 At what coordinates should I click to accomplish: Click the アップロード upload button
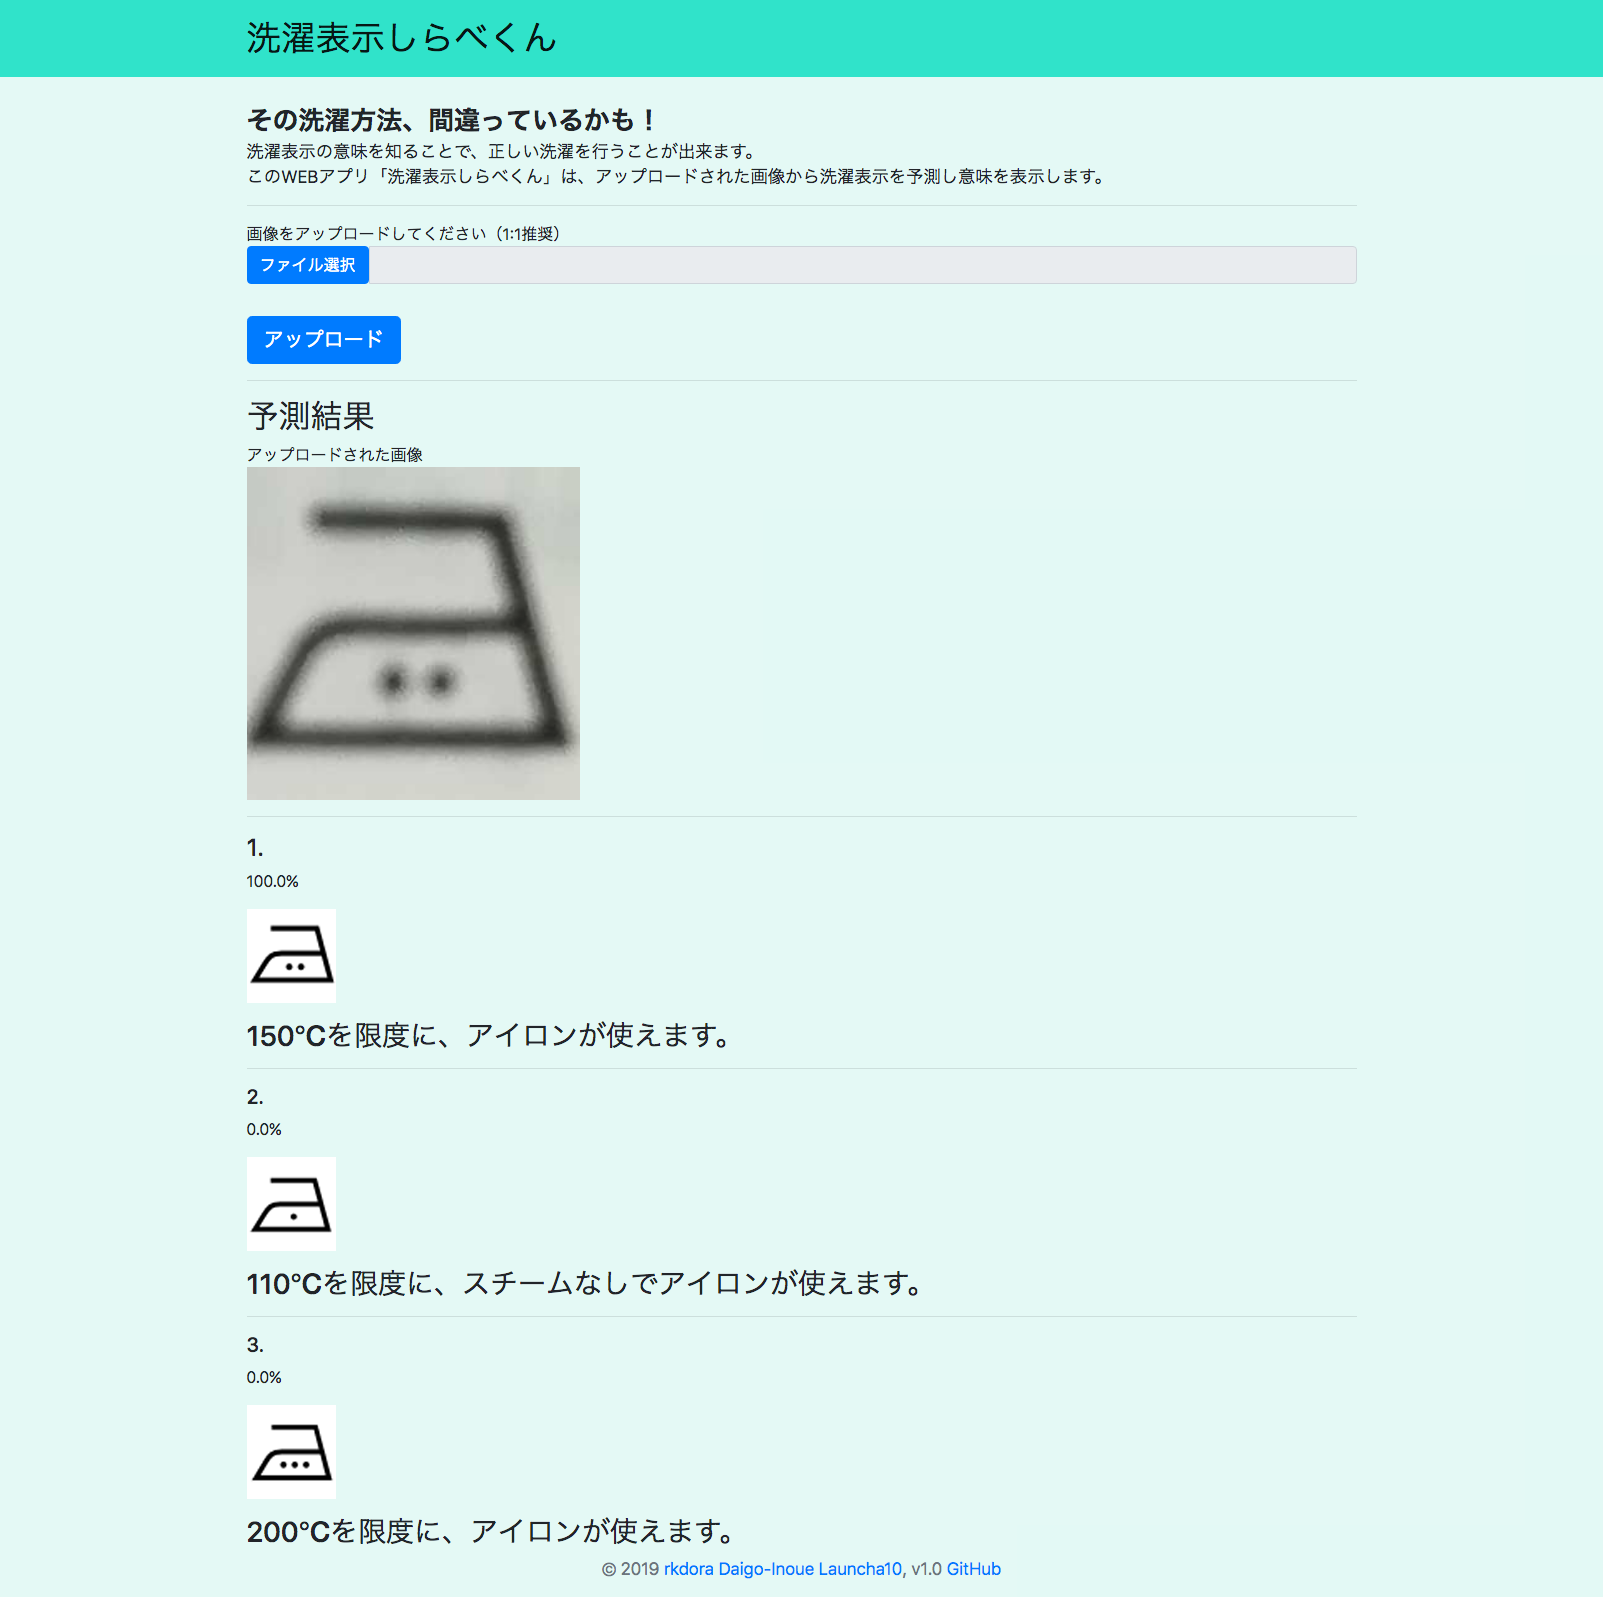click(x=323, y=340)
